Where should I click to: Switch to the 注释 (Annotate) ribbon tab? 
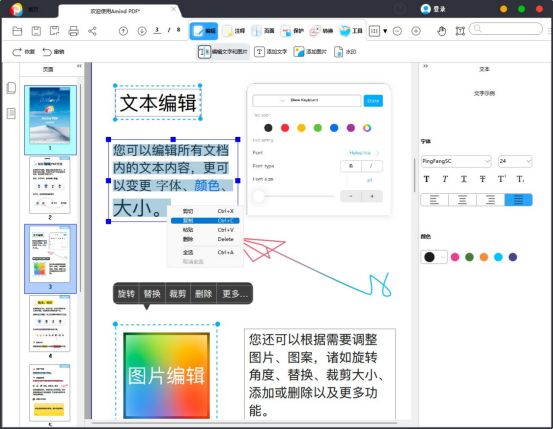[234, 31]
